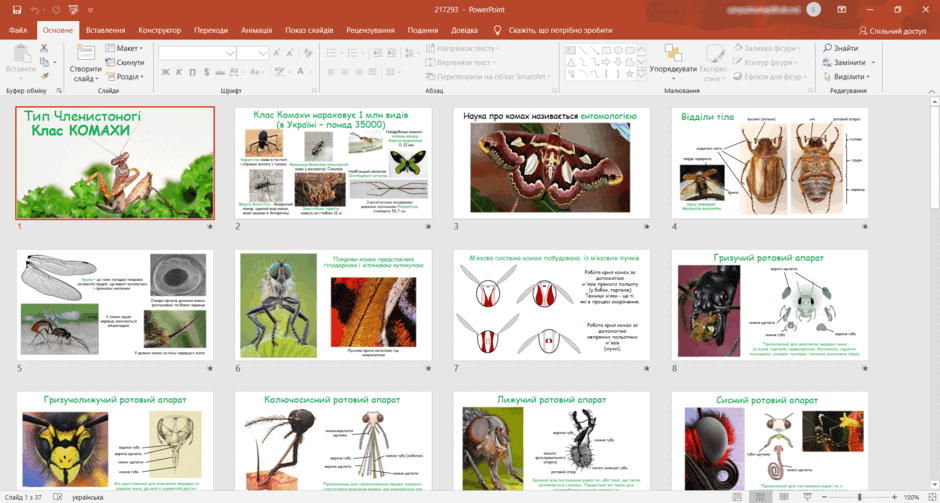This screenshot has height=503, width=940.
Task: Toggle italic К formatting
Action: (x=179, y=71)
